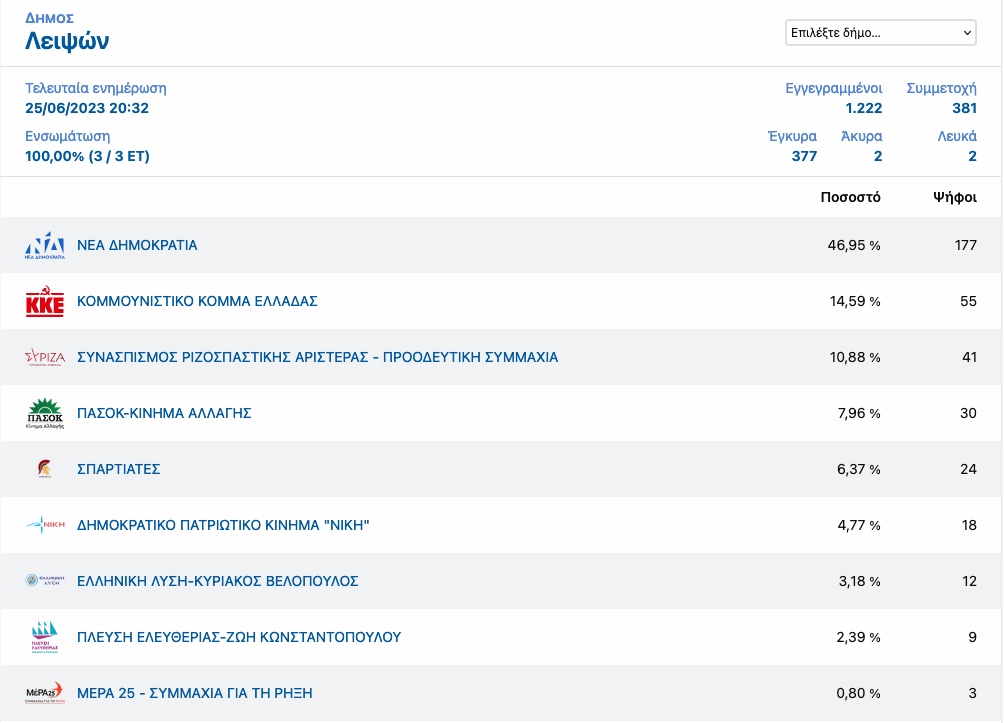Image resolution: width=1004 pixels, height=723 pixels.
Task: Click the '10,88 %' percentage for ΣΥΡΙΖΑ
Action: click(x=855, y=357)
